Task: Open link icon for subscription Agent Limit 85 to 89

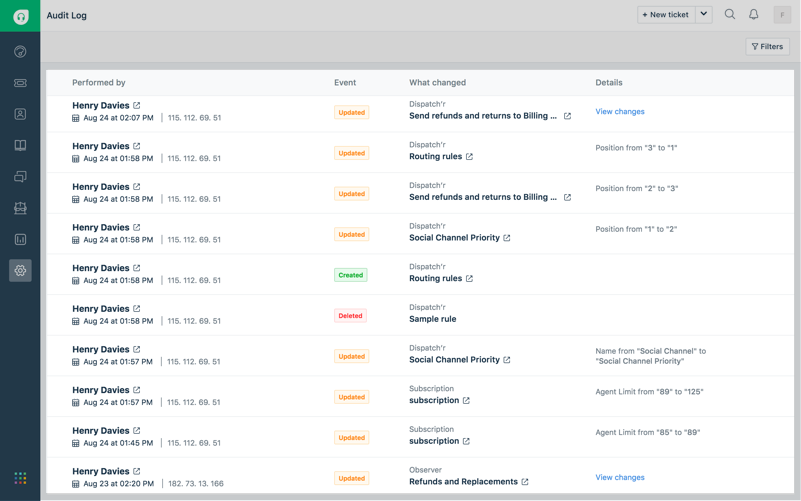Action: click(x=466, y=441)
